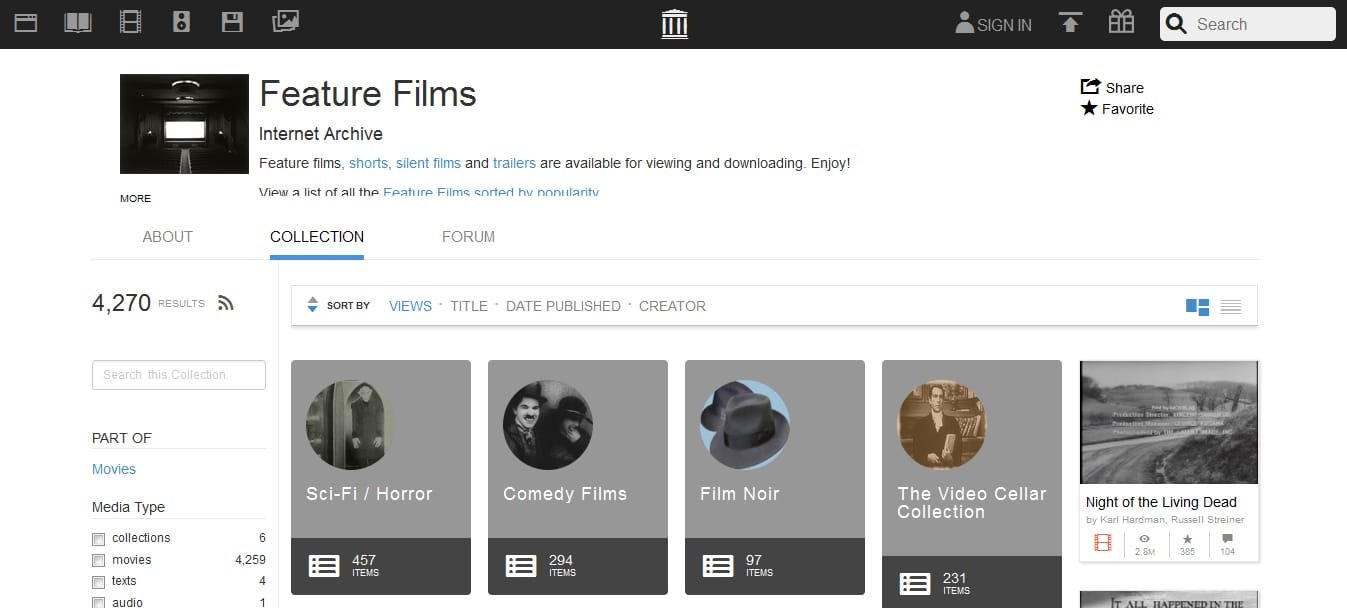Click The Video Cellar Collection title text

pos(972,503)
